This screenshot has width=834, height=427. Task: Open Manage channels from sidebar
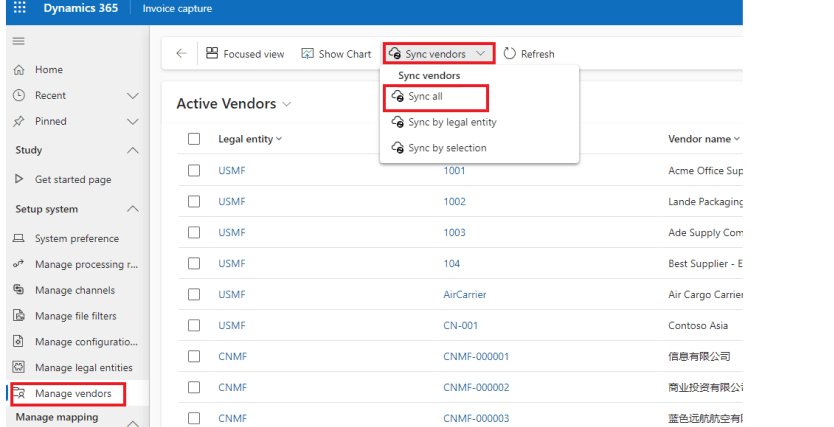(x=74, y=290)
